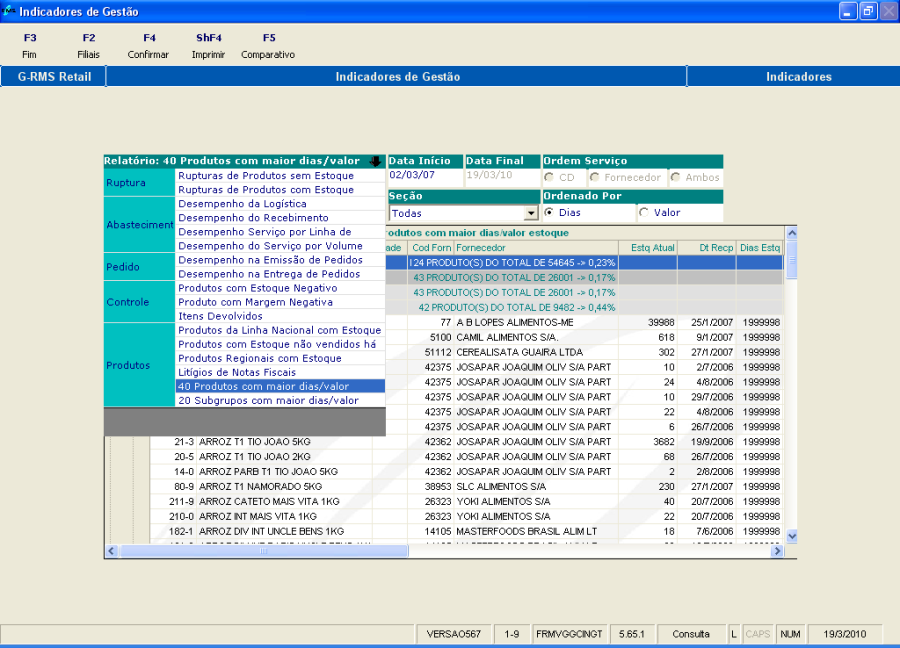The image size is (900, 648).
Task: Click the ShF4 Imprimir print button
Action: coord(208,46)
